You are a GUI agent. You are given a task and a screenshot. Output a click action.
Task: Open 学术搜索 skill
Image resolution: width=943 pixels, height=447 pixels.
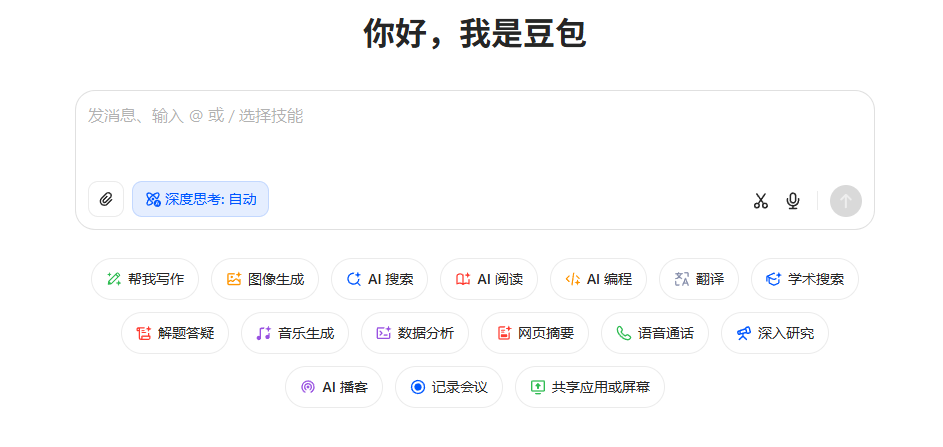pyautogui.click(x=805, y=279)
